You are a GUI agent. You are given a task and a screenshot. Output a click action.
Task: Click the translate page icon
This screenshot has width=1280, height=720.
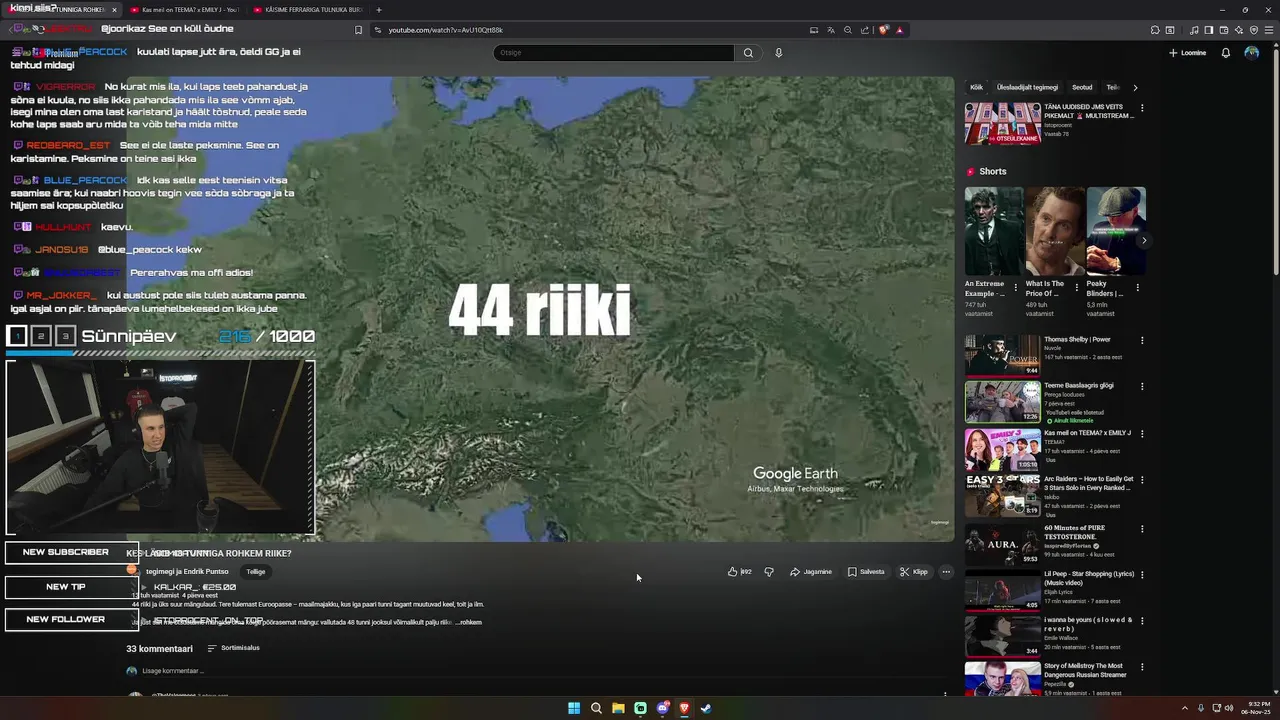[x=831, y=30]
